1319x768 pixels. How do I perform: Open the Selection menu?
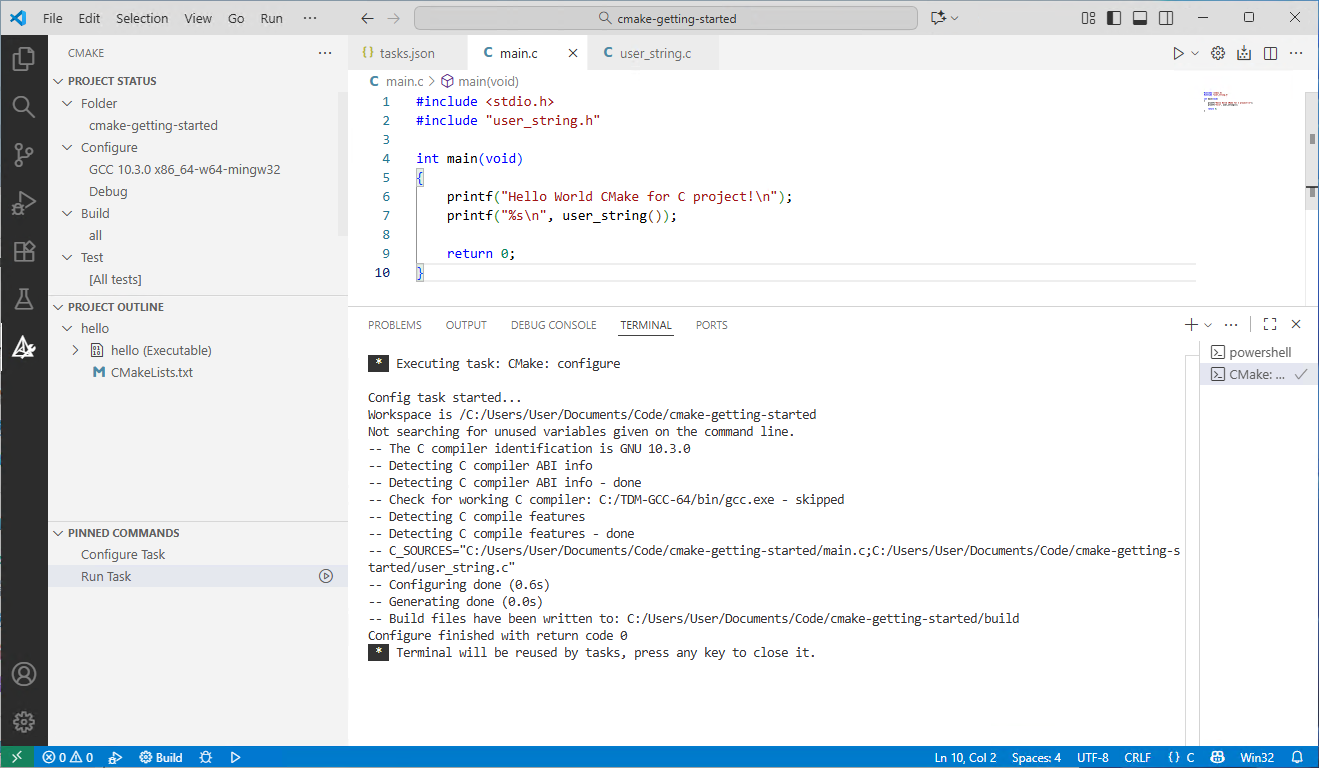[x=142, y=18]
